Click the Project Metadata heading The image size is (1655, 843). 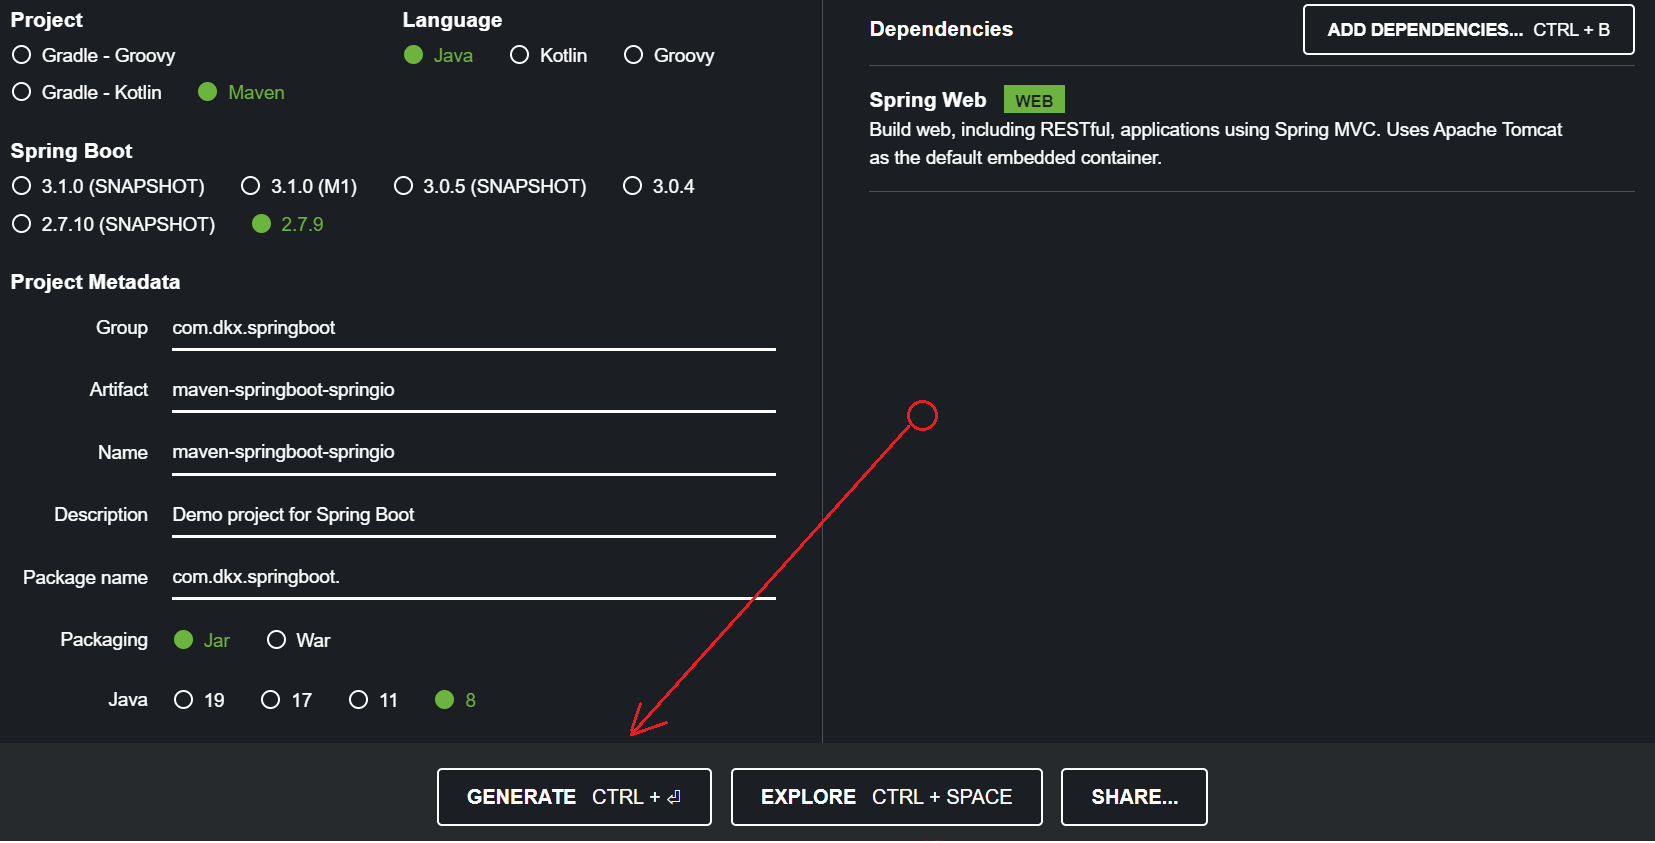(95, 282)
